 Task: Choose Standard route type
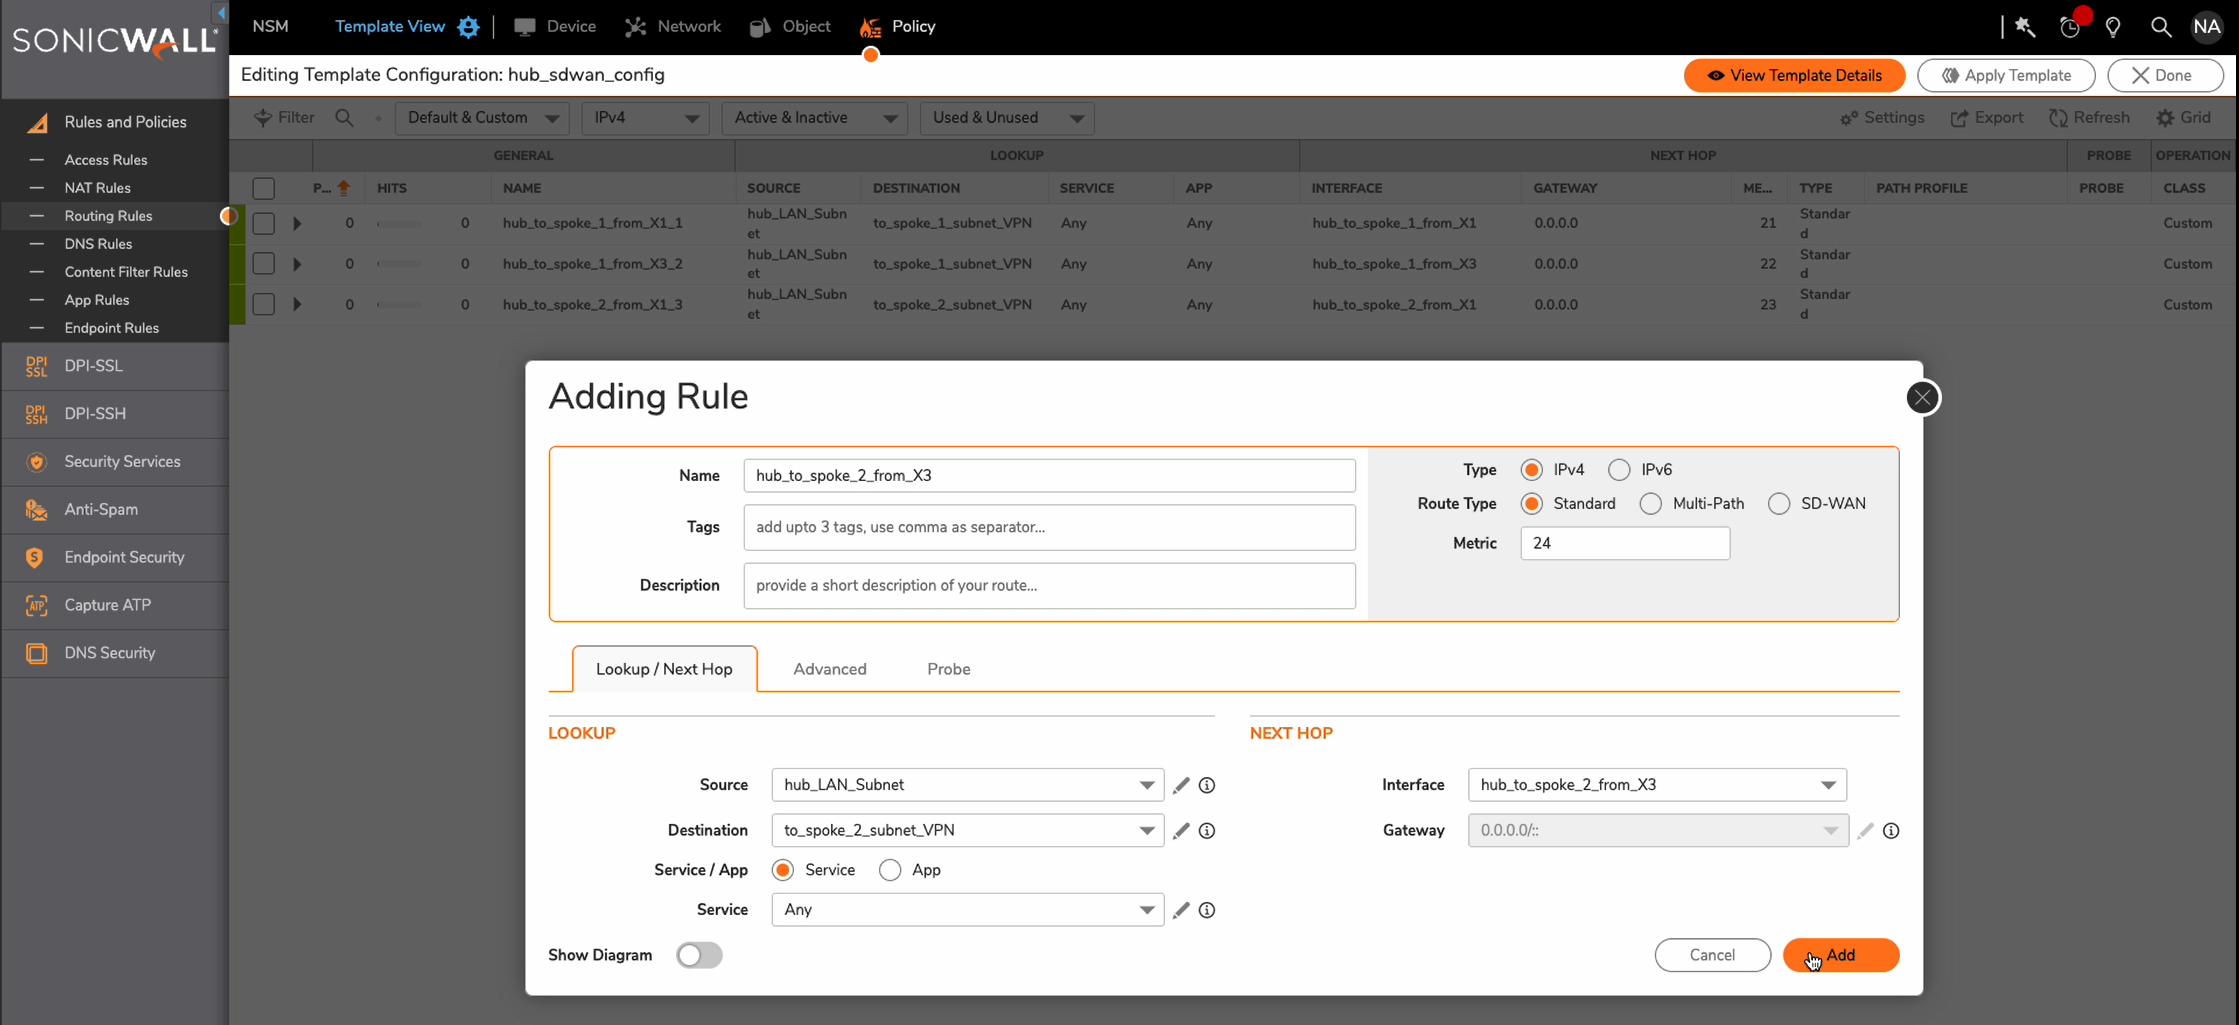click(x=1531, y=504)
